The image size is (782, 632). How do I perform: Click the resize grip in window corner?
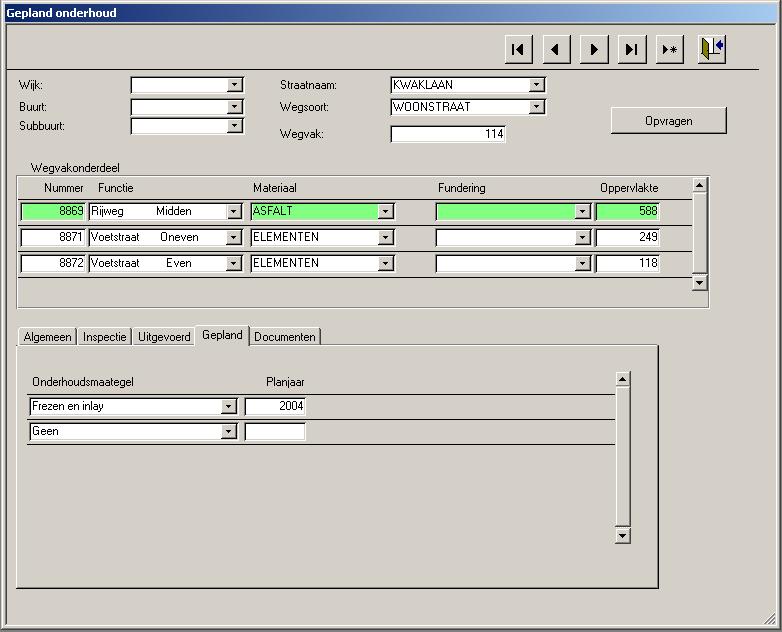point(770,619)
